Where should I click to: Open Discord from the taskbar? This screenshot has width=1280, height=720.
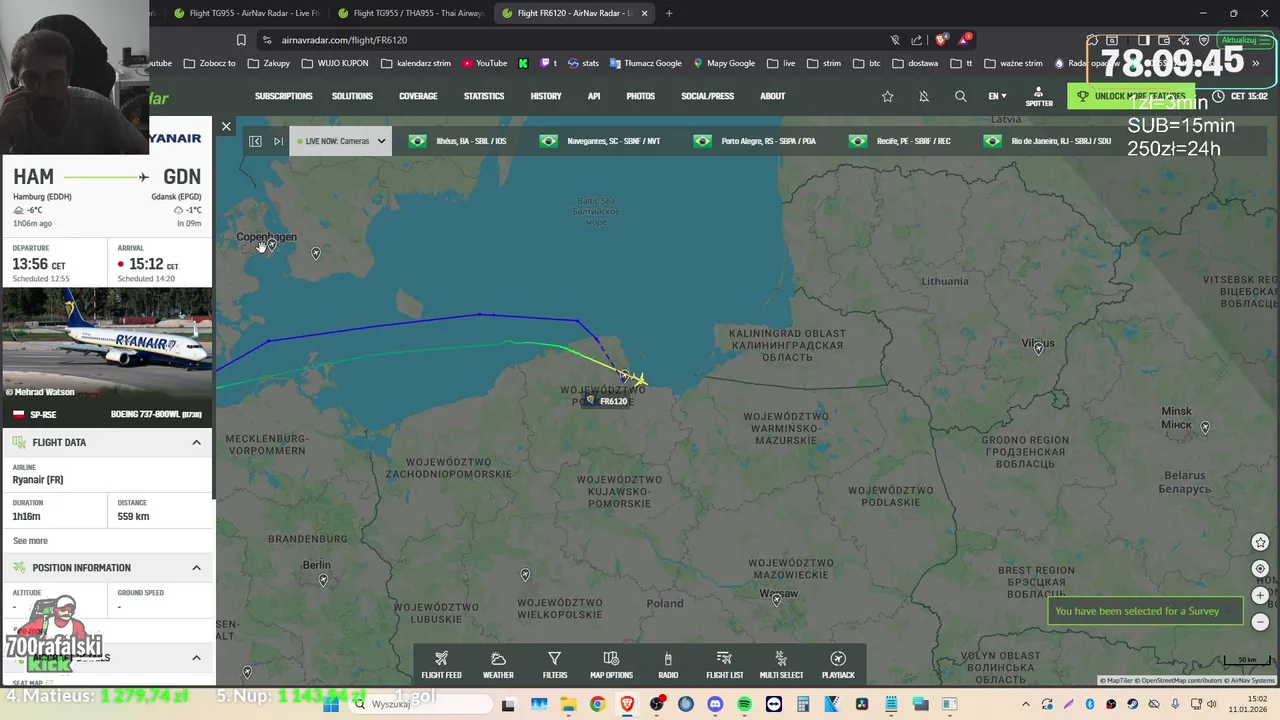tap(715, 704)
